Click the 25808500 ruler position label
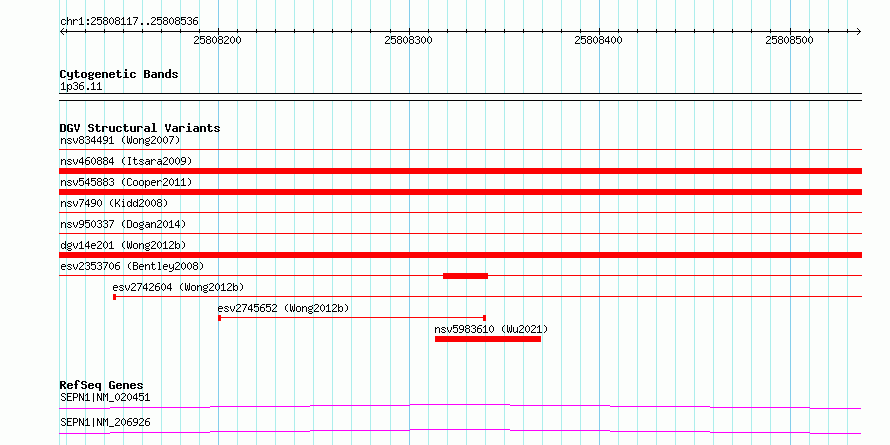Screen dimensions: 890x445 click(x=789, y=40)
